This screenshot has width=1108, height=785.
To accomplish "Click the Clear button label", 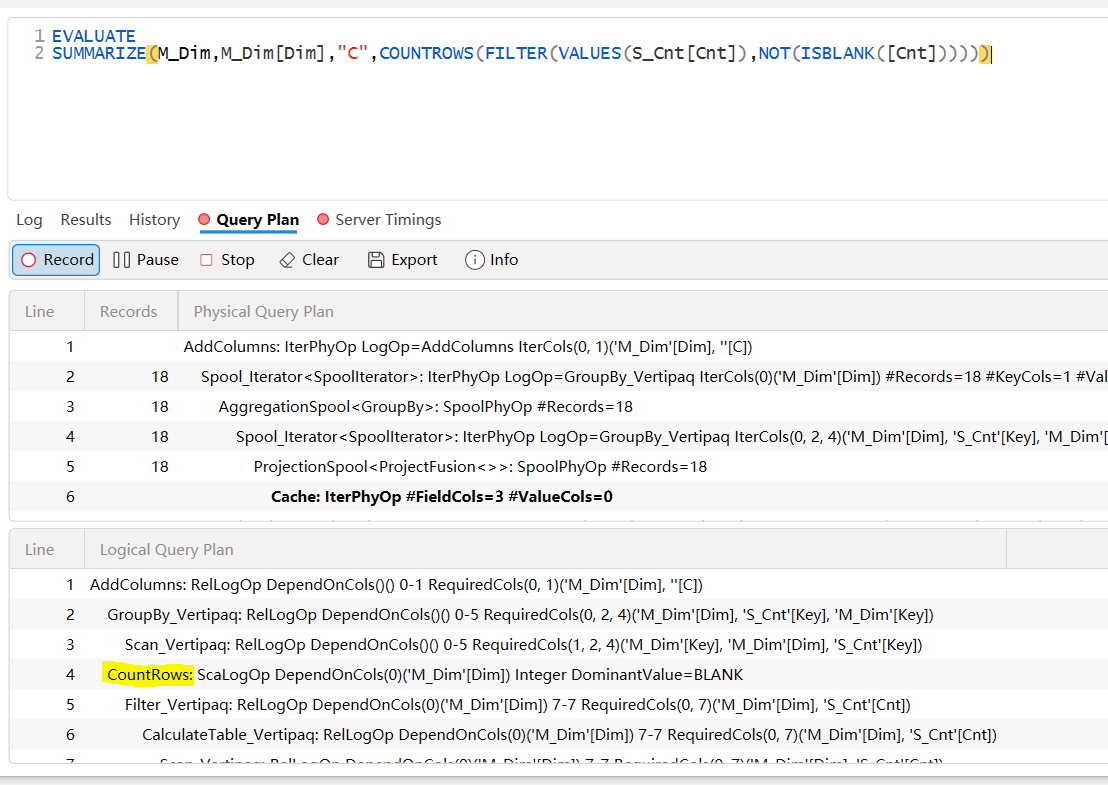I will click(x=320, y=260).
